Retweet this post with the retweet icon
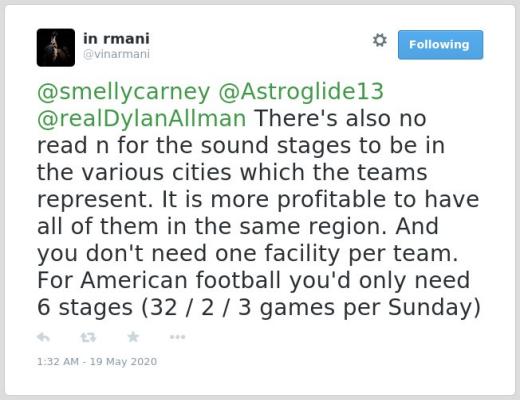This screenshot has width=520, height=400. pyautogui.click(x=88, y=337)
